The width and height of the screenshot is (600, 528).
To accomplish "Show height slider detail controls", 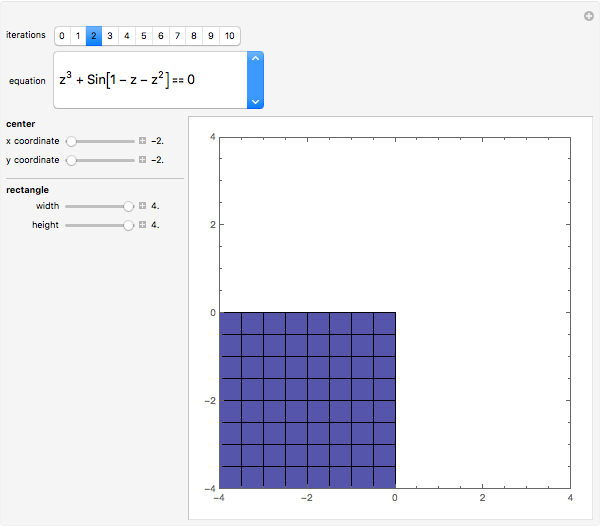I will point(143,225).
